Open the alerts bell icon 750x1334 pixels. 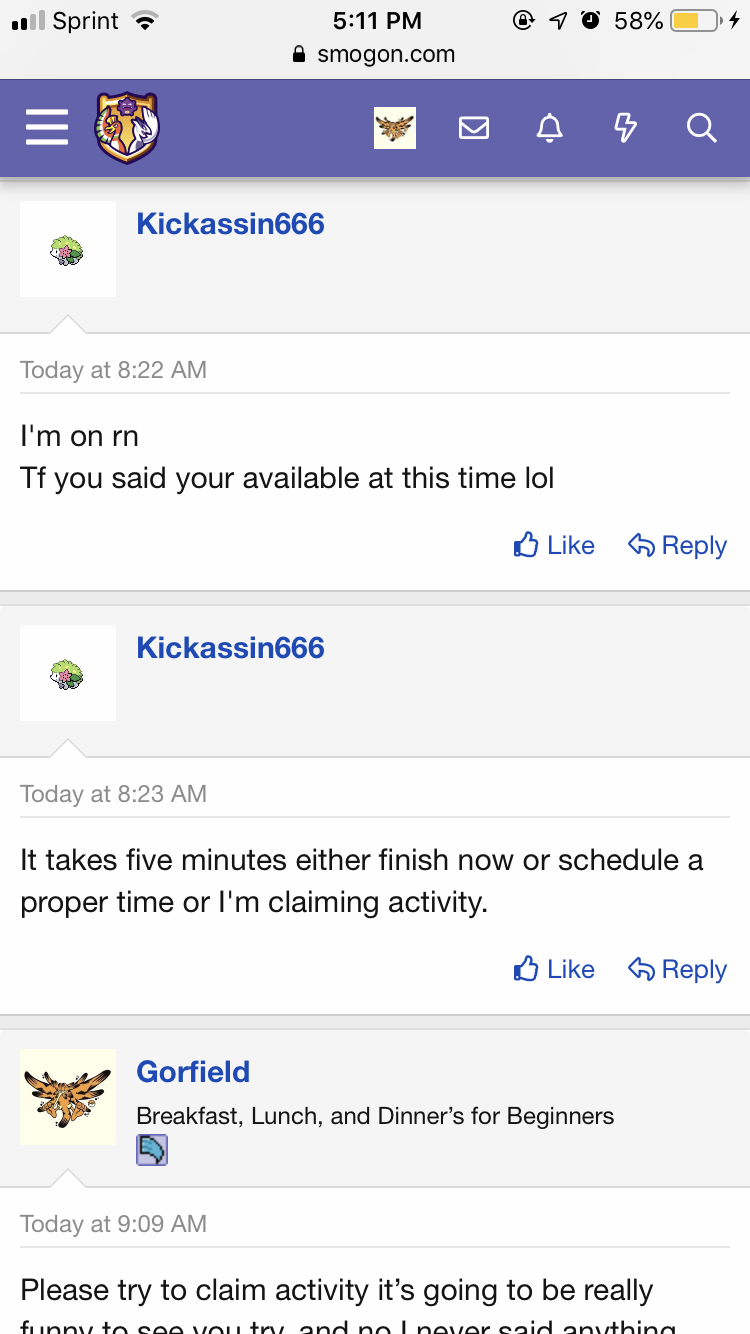pyautogui.click(x=549, y=128)
